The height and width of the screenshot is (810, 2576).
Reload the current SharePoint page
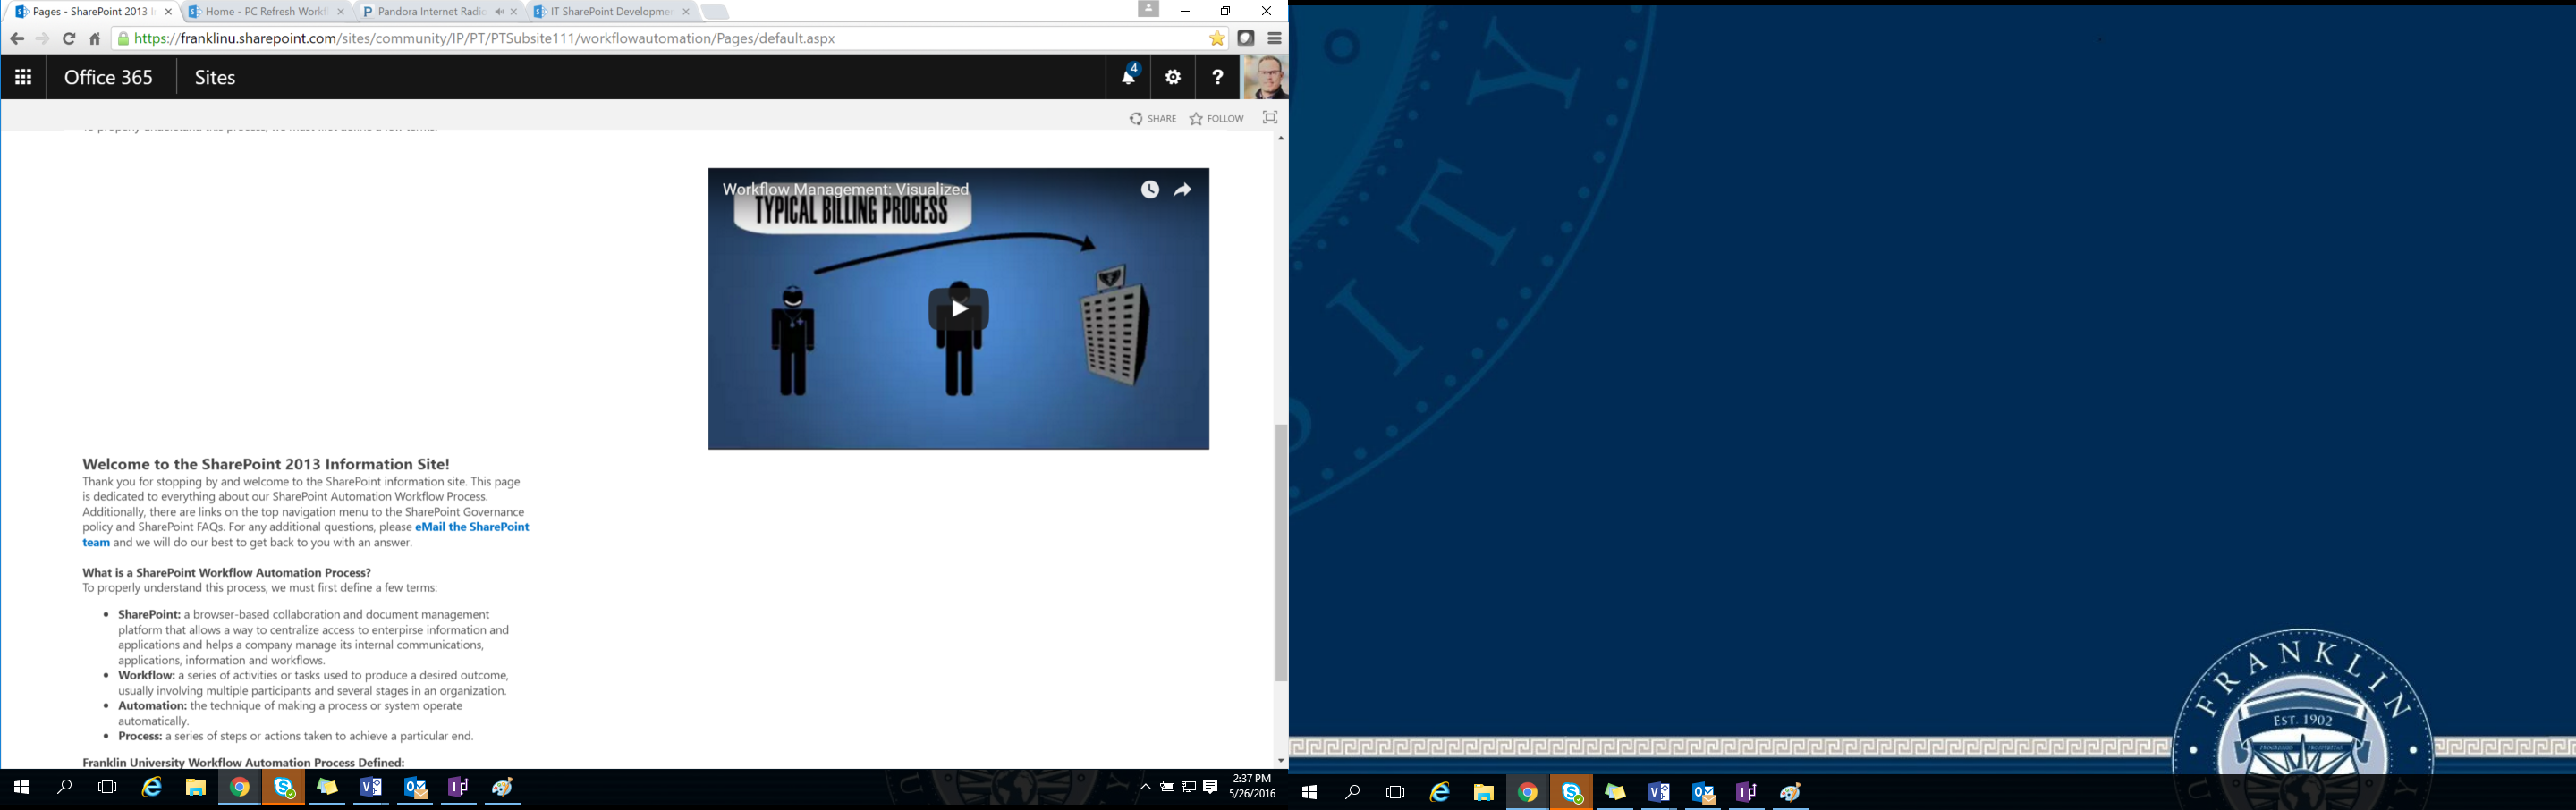click(69, 39)
